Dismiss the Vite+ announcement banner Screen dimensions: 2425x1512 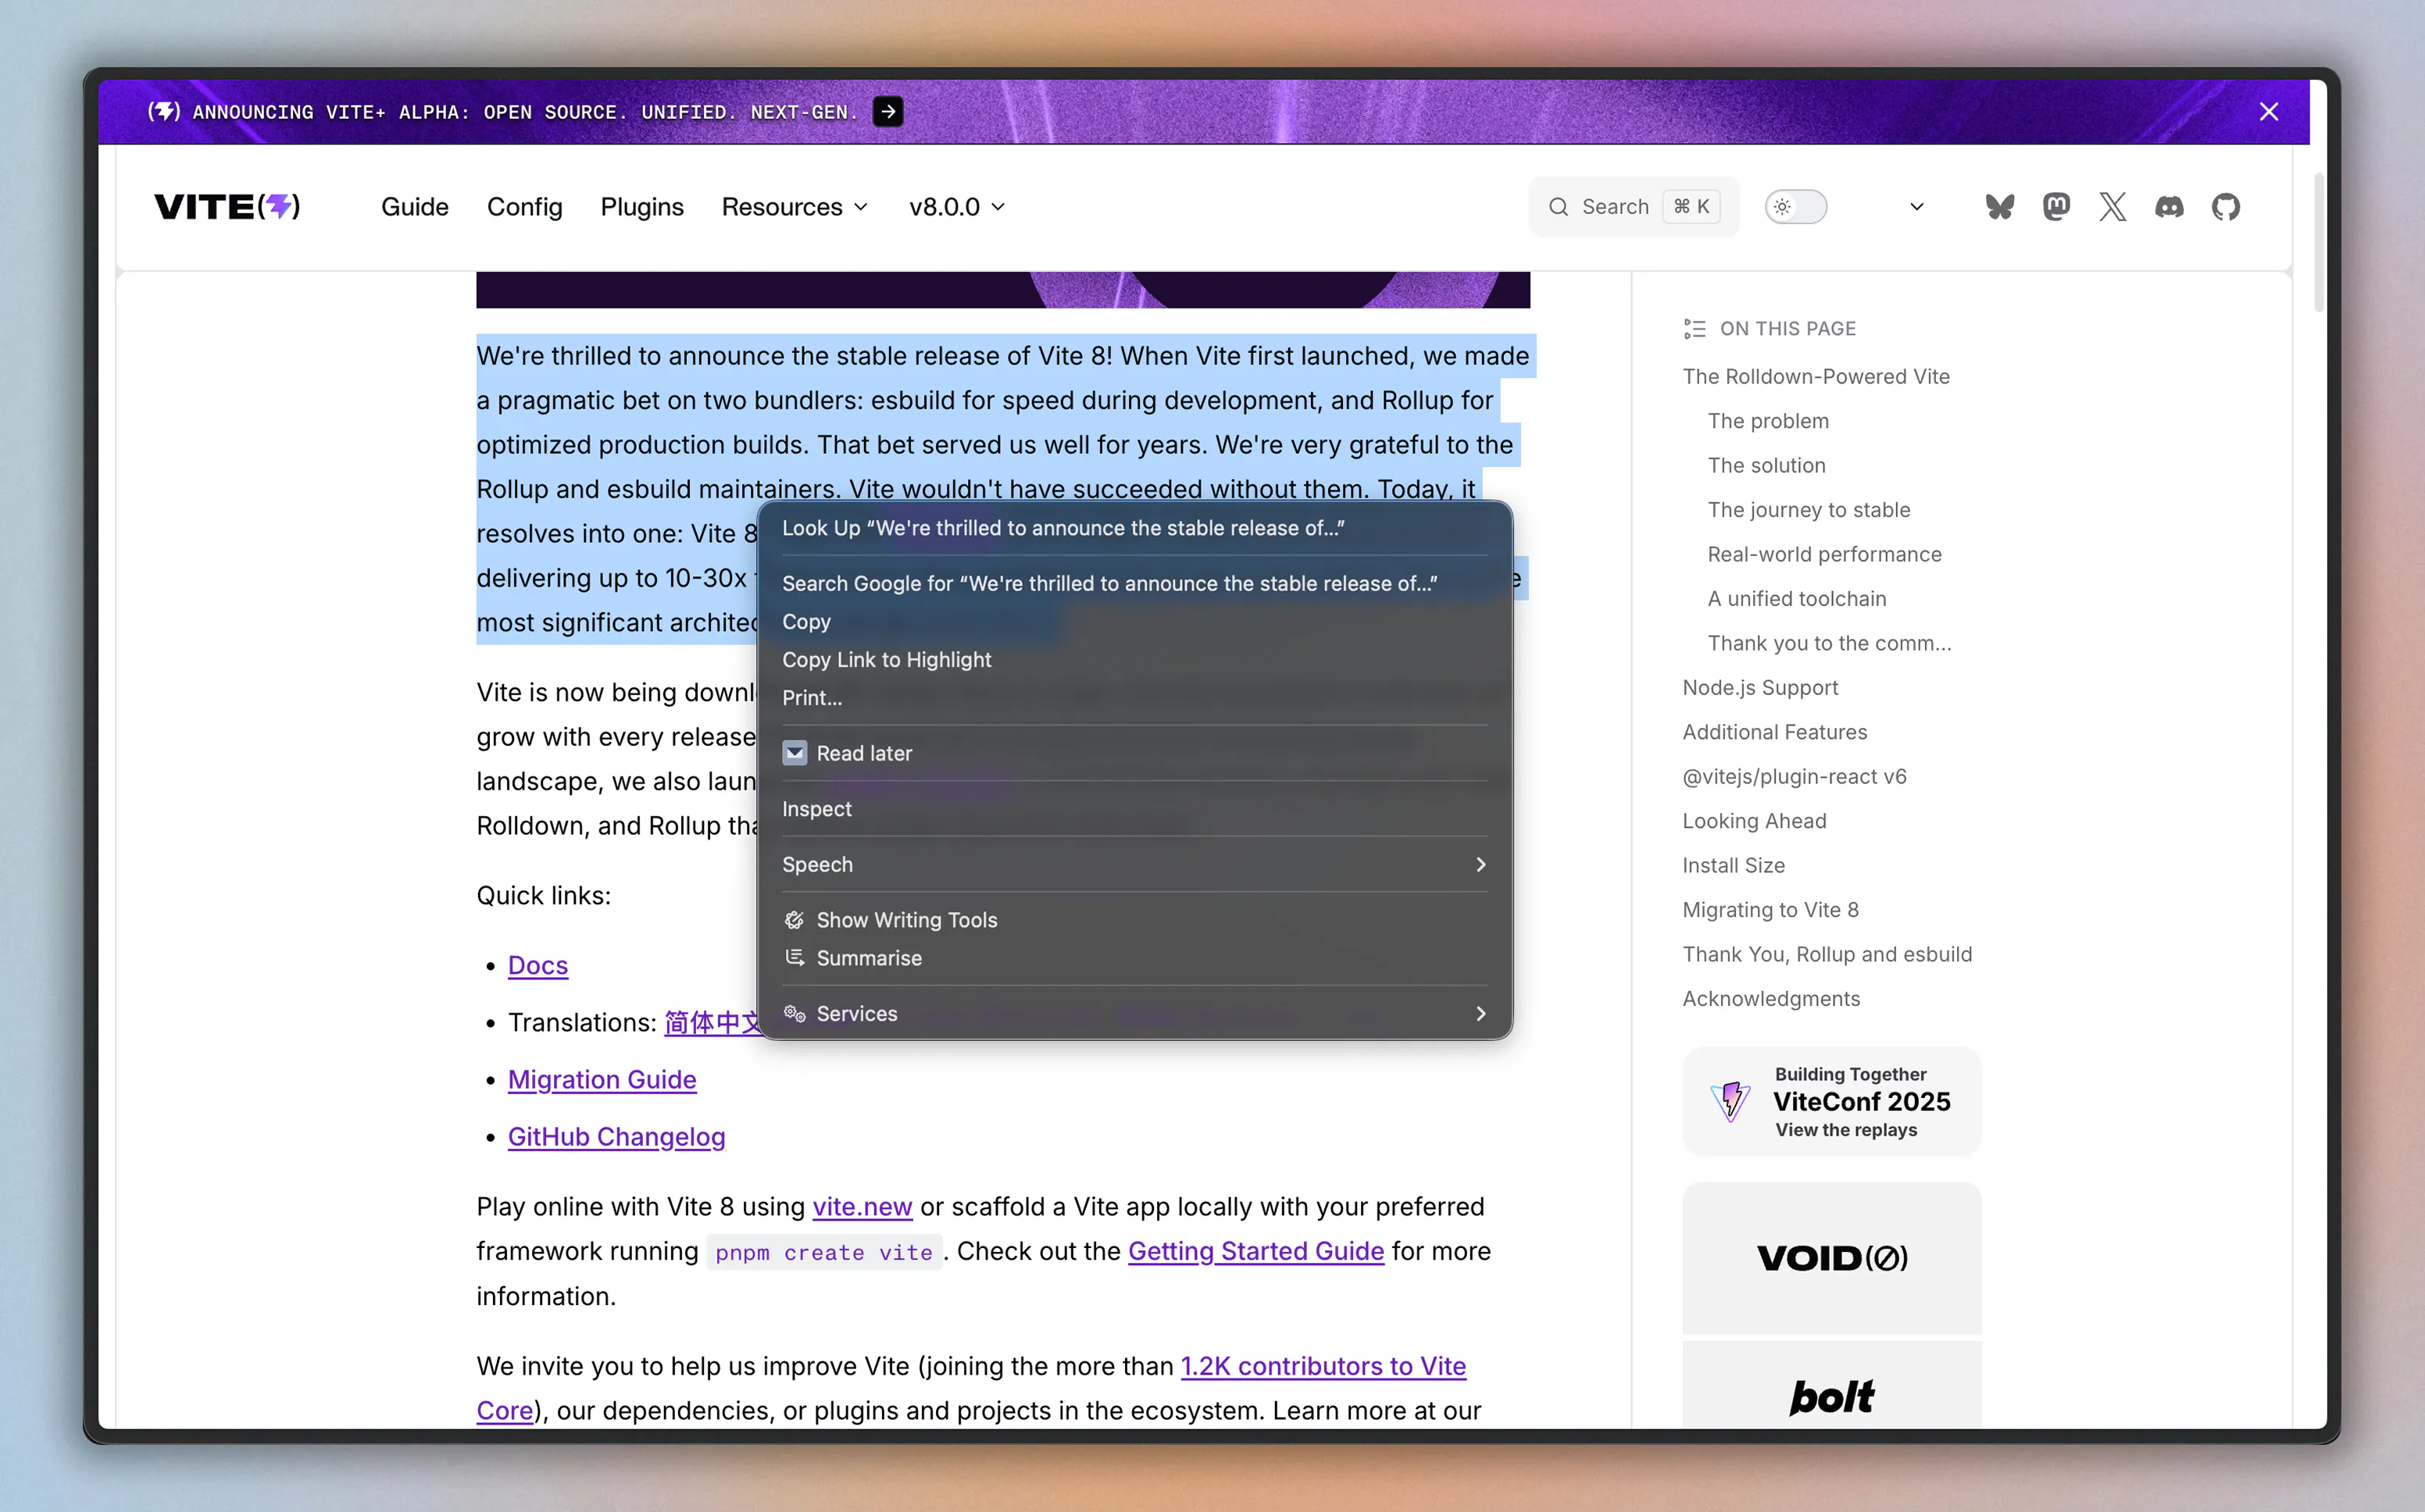coord(2269,111)
